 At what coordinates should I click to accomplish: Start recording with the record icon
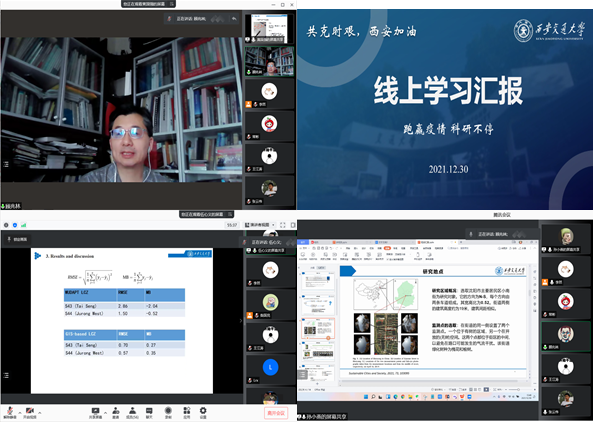pos(168,412)
